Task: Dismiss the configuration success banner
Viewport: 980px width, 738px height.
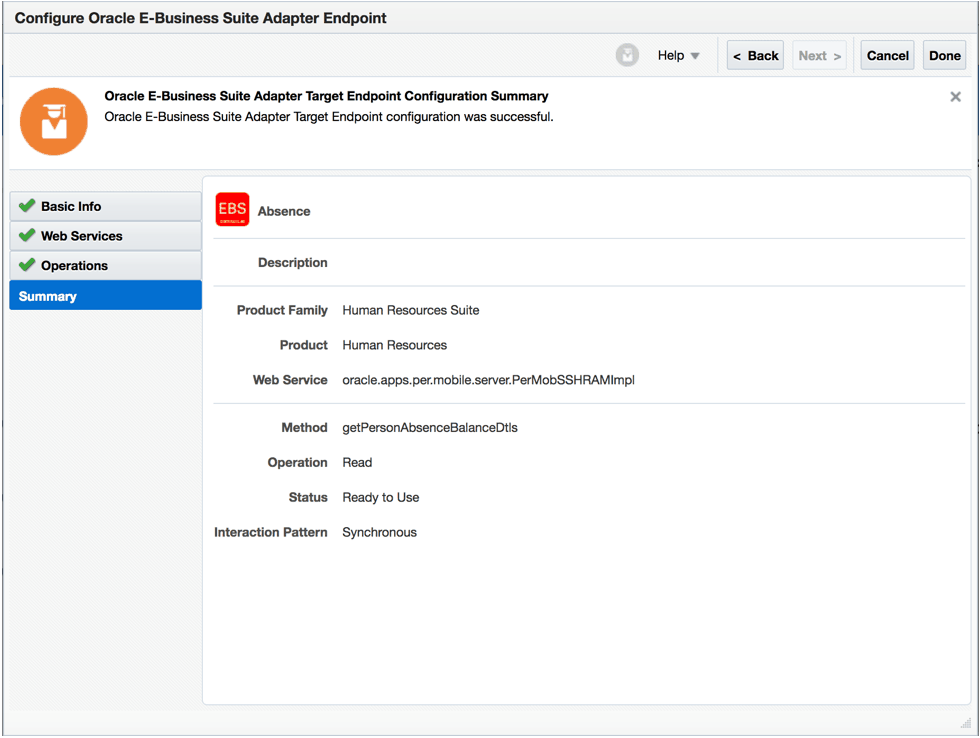Action: pos(955,96)
